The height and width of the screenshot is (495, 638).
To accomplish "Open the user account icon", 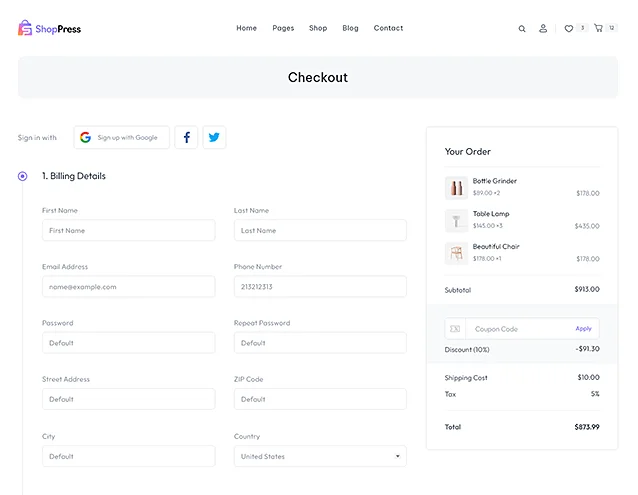I will coord(543,28).
